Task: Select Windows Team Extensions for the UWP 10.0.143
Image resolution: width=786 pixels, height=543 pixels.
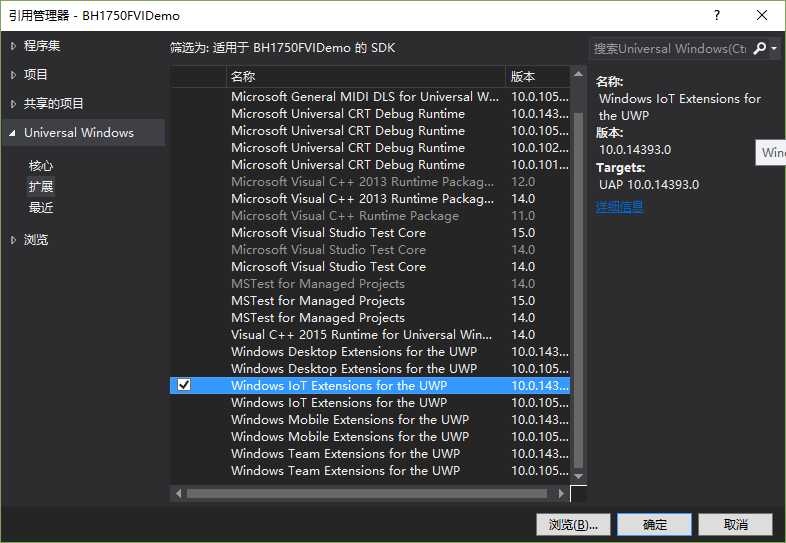Action: [x=370, y=454]
